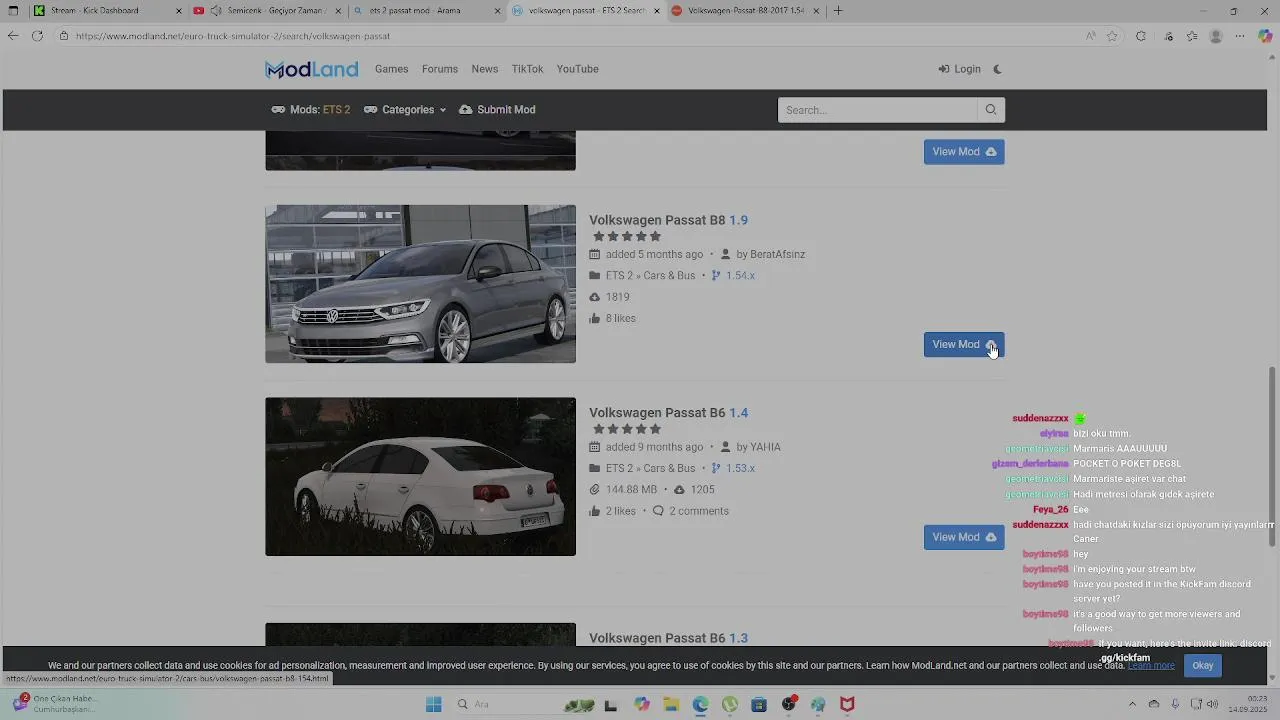Click the browser Back arrow

pyautogui.click(x=13, y=36)
